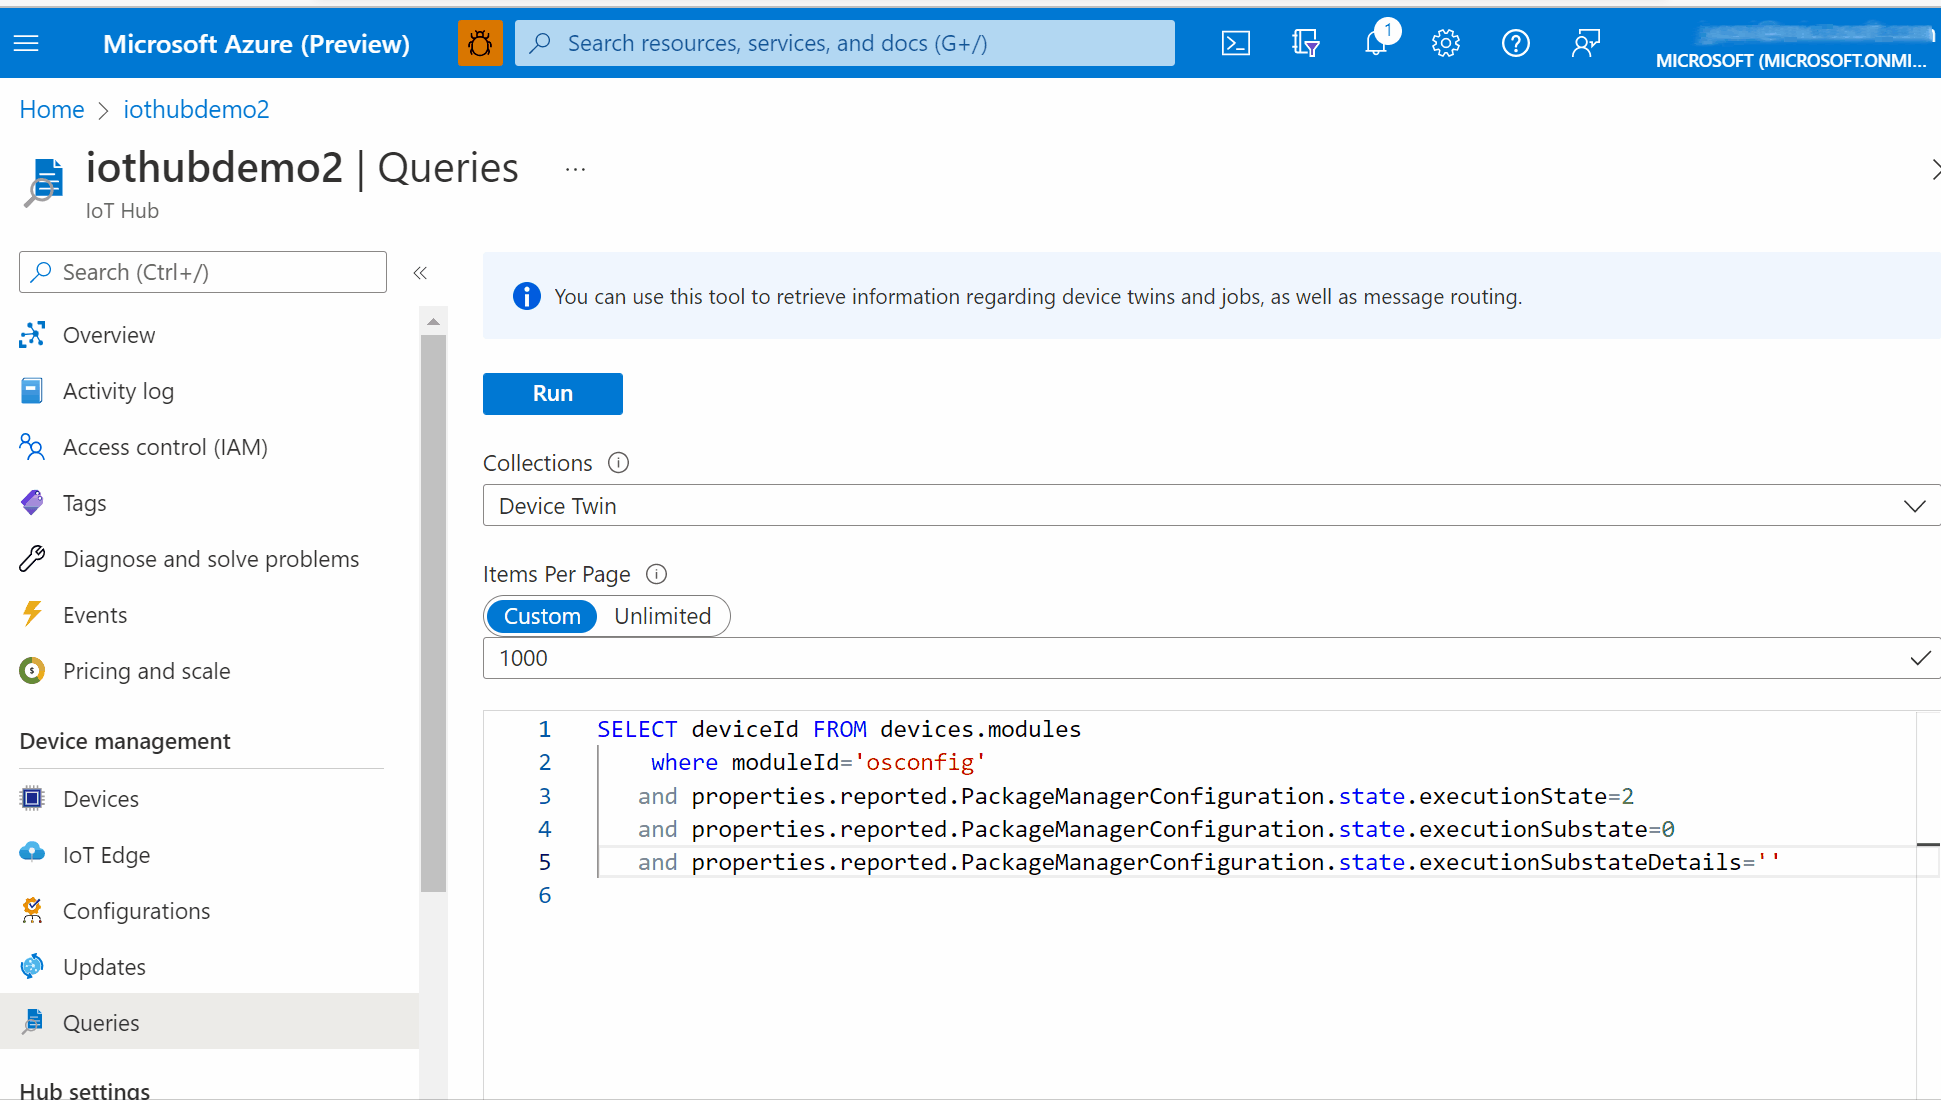Select Unlimited items per page

663,616
